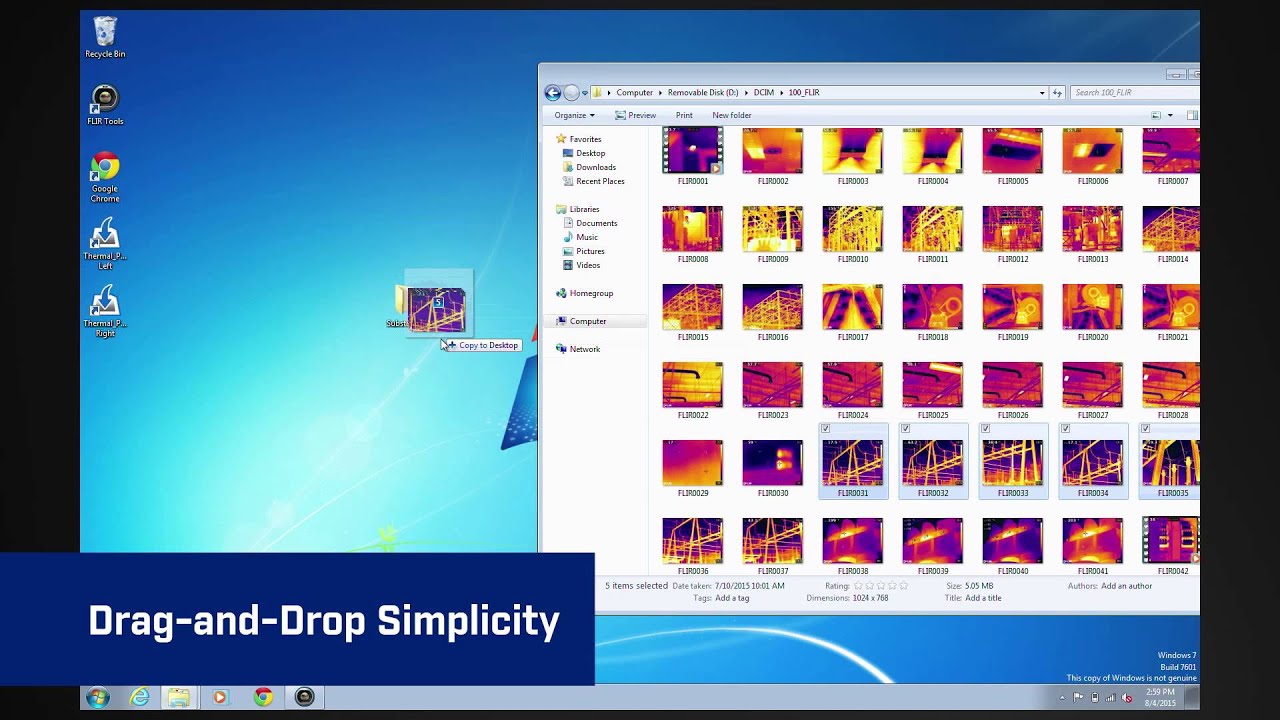The image size is (1280, 720).
Task: Open the volume icon in system tray
Action: 1127,697
